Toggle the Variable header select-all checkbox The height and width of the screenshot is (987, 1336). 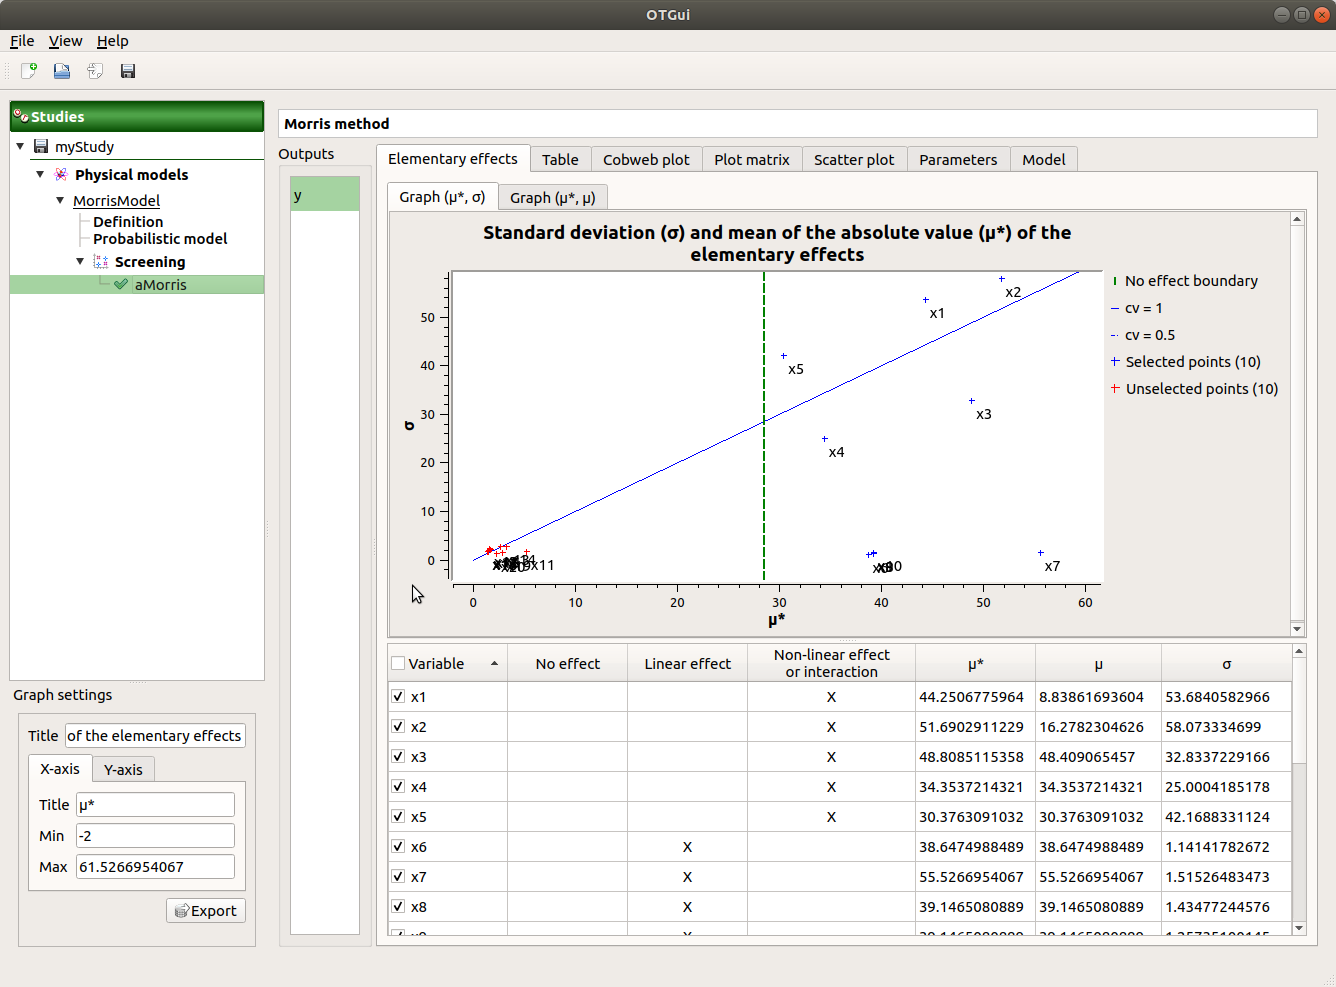399,664
